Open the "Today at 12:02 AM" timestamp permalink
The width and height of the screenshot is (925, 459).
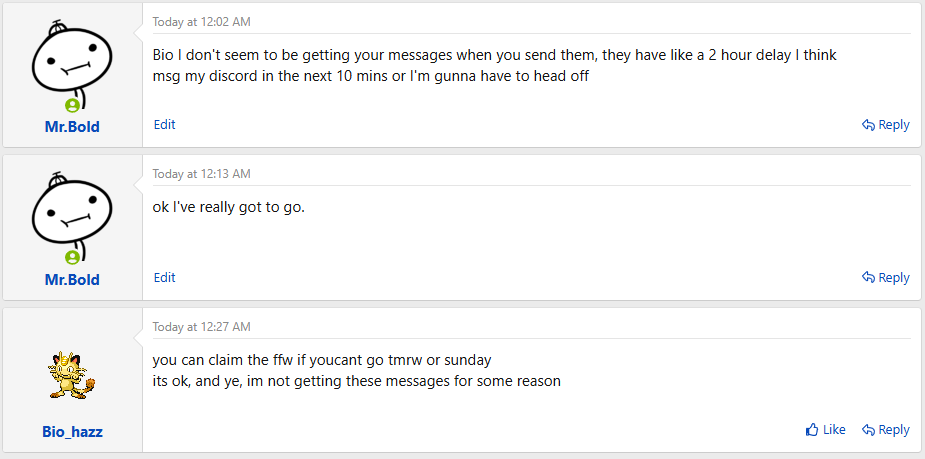pos(201,21)
